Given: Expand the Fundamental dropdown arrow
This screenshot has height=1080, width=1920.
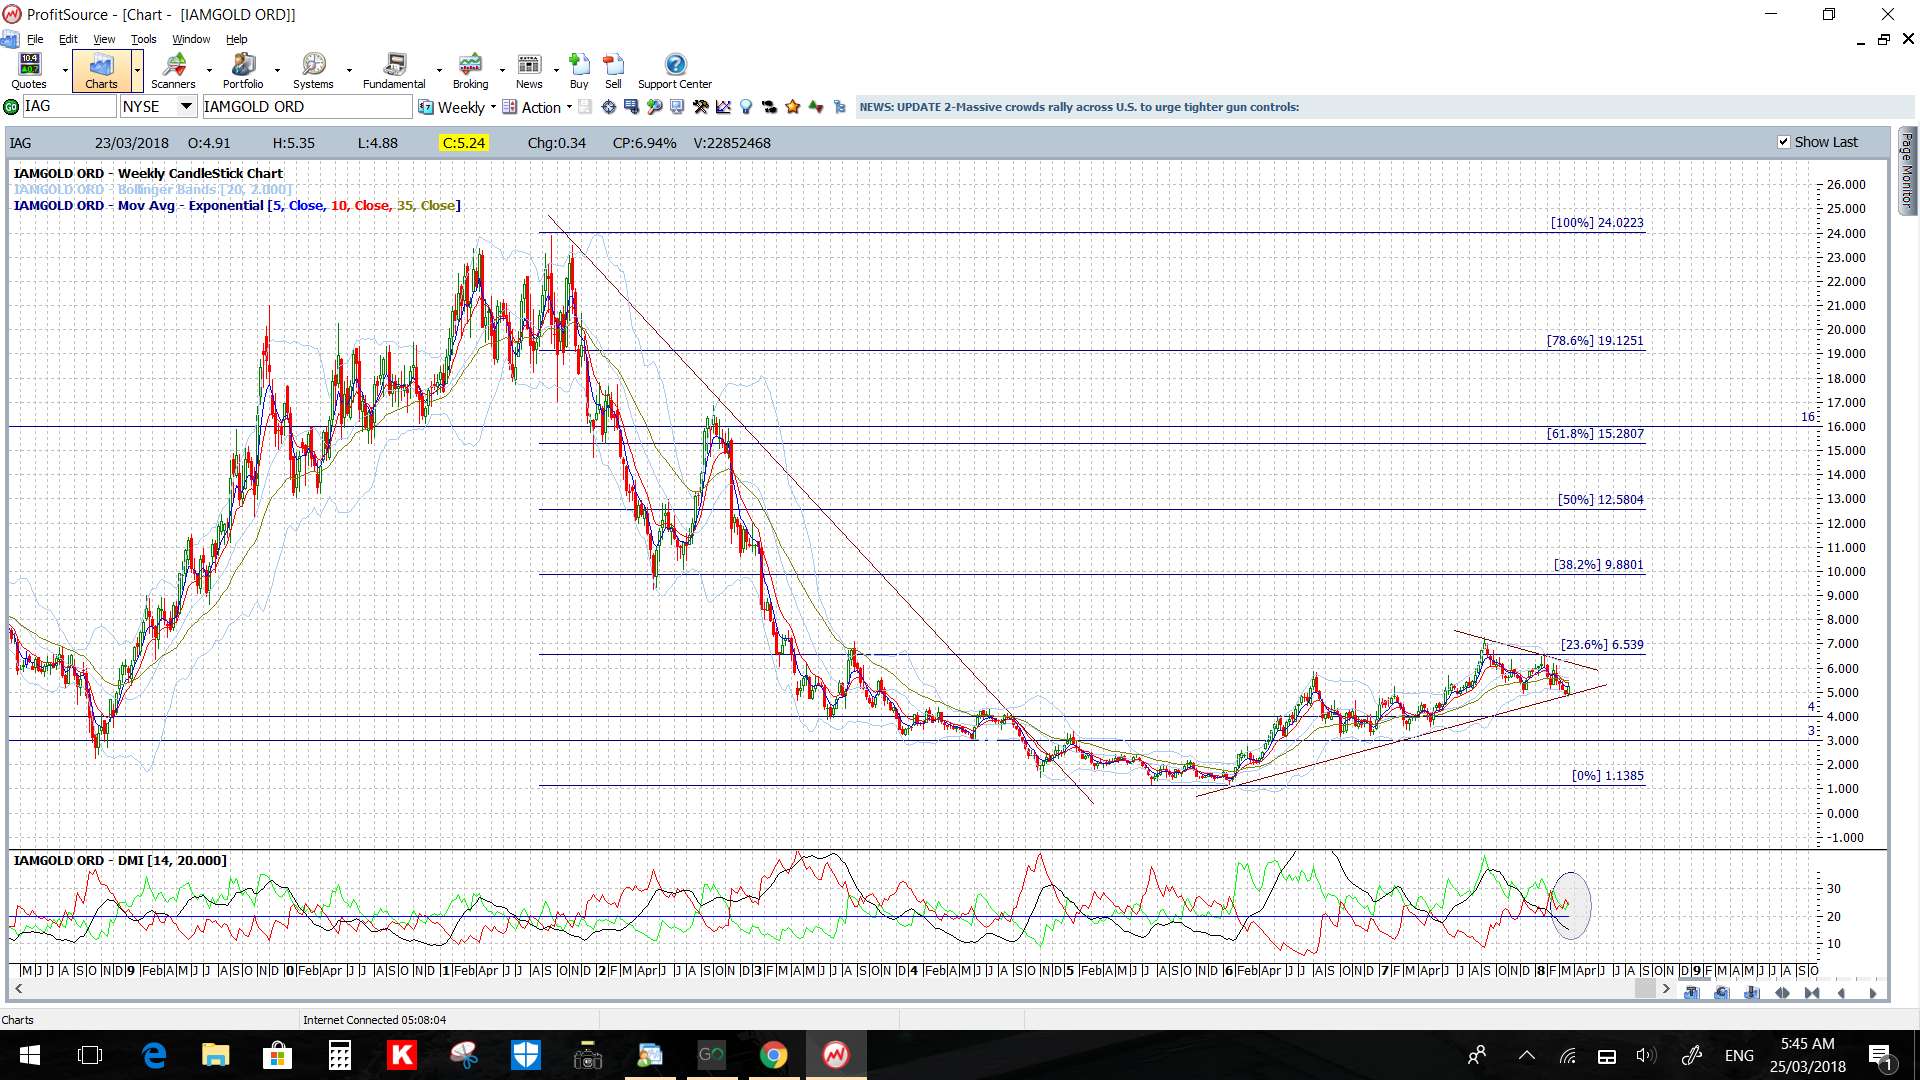Looking at the screenshot, I should 439,71.
